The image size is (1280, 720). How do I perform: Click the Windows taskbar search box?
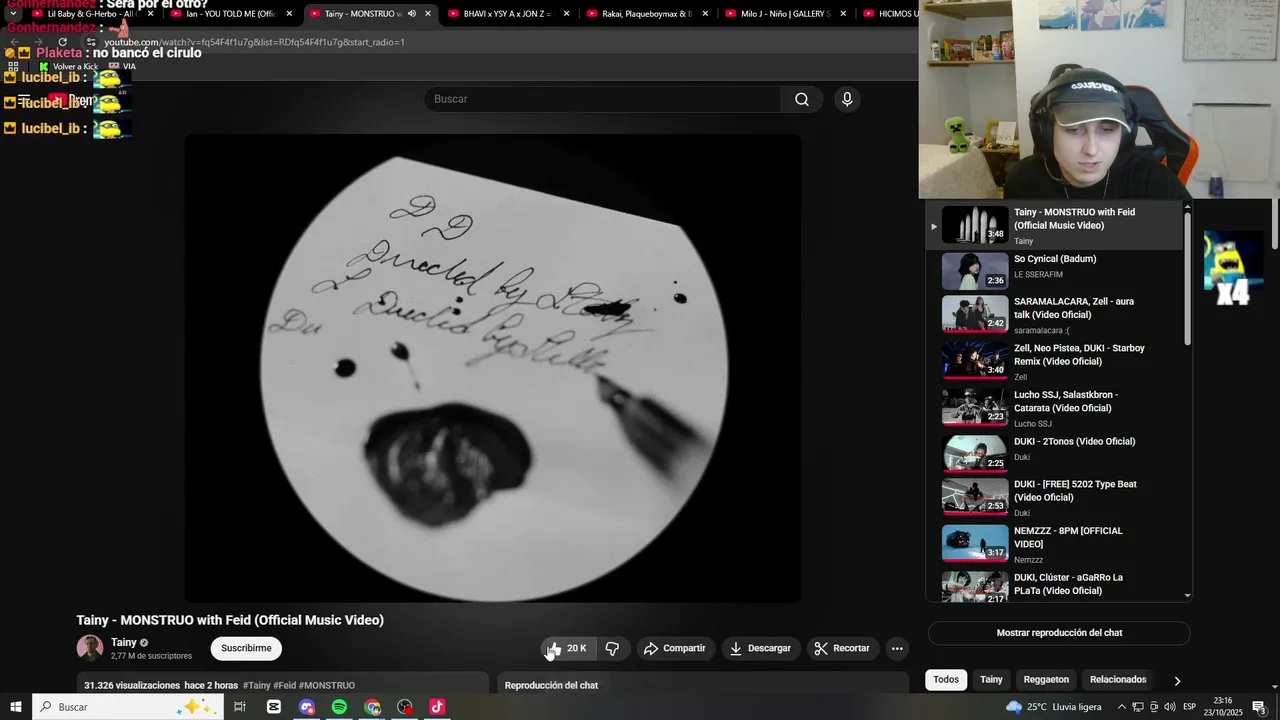[128, 707]
